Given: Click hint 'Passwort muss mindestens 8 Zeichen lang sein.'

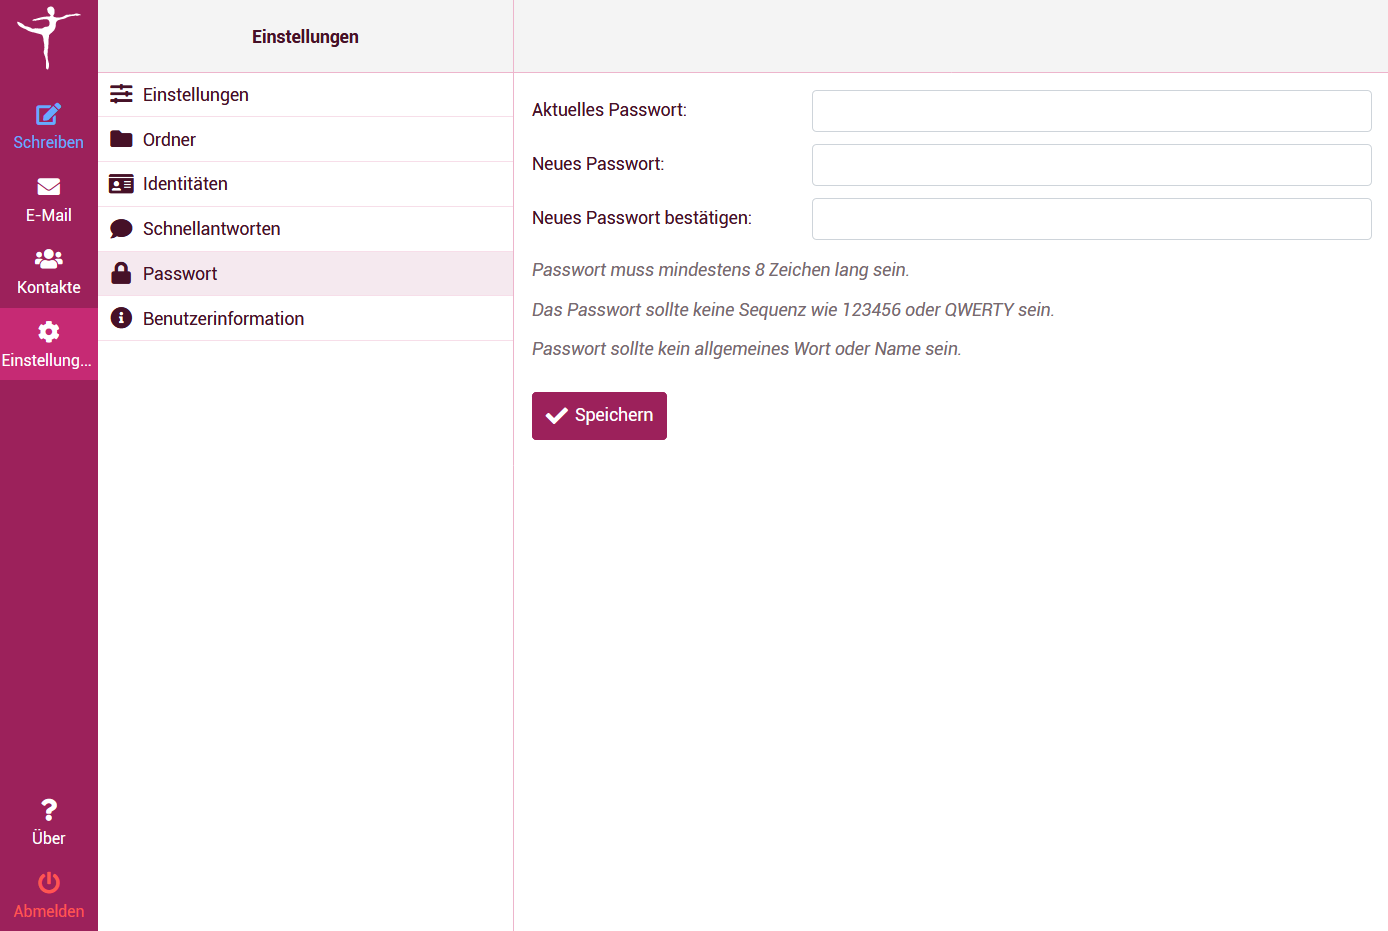Looking at the screenshot, I should 720,270.
